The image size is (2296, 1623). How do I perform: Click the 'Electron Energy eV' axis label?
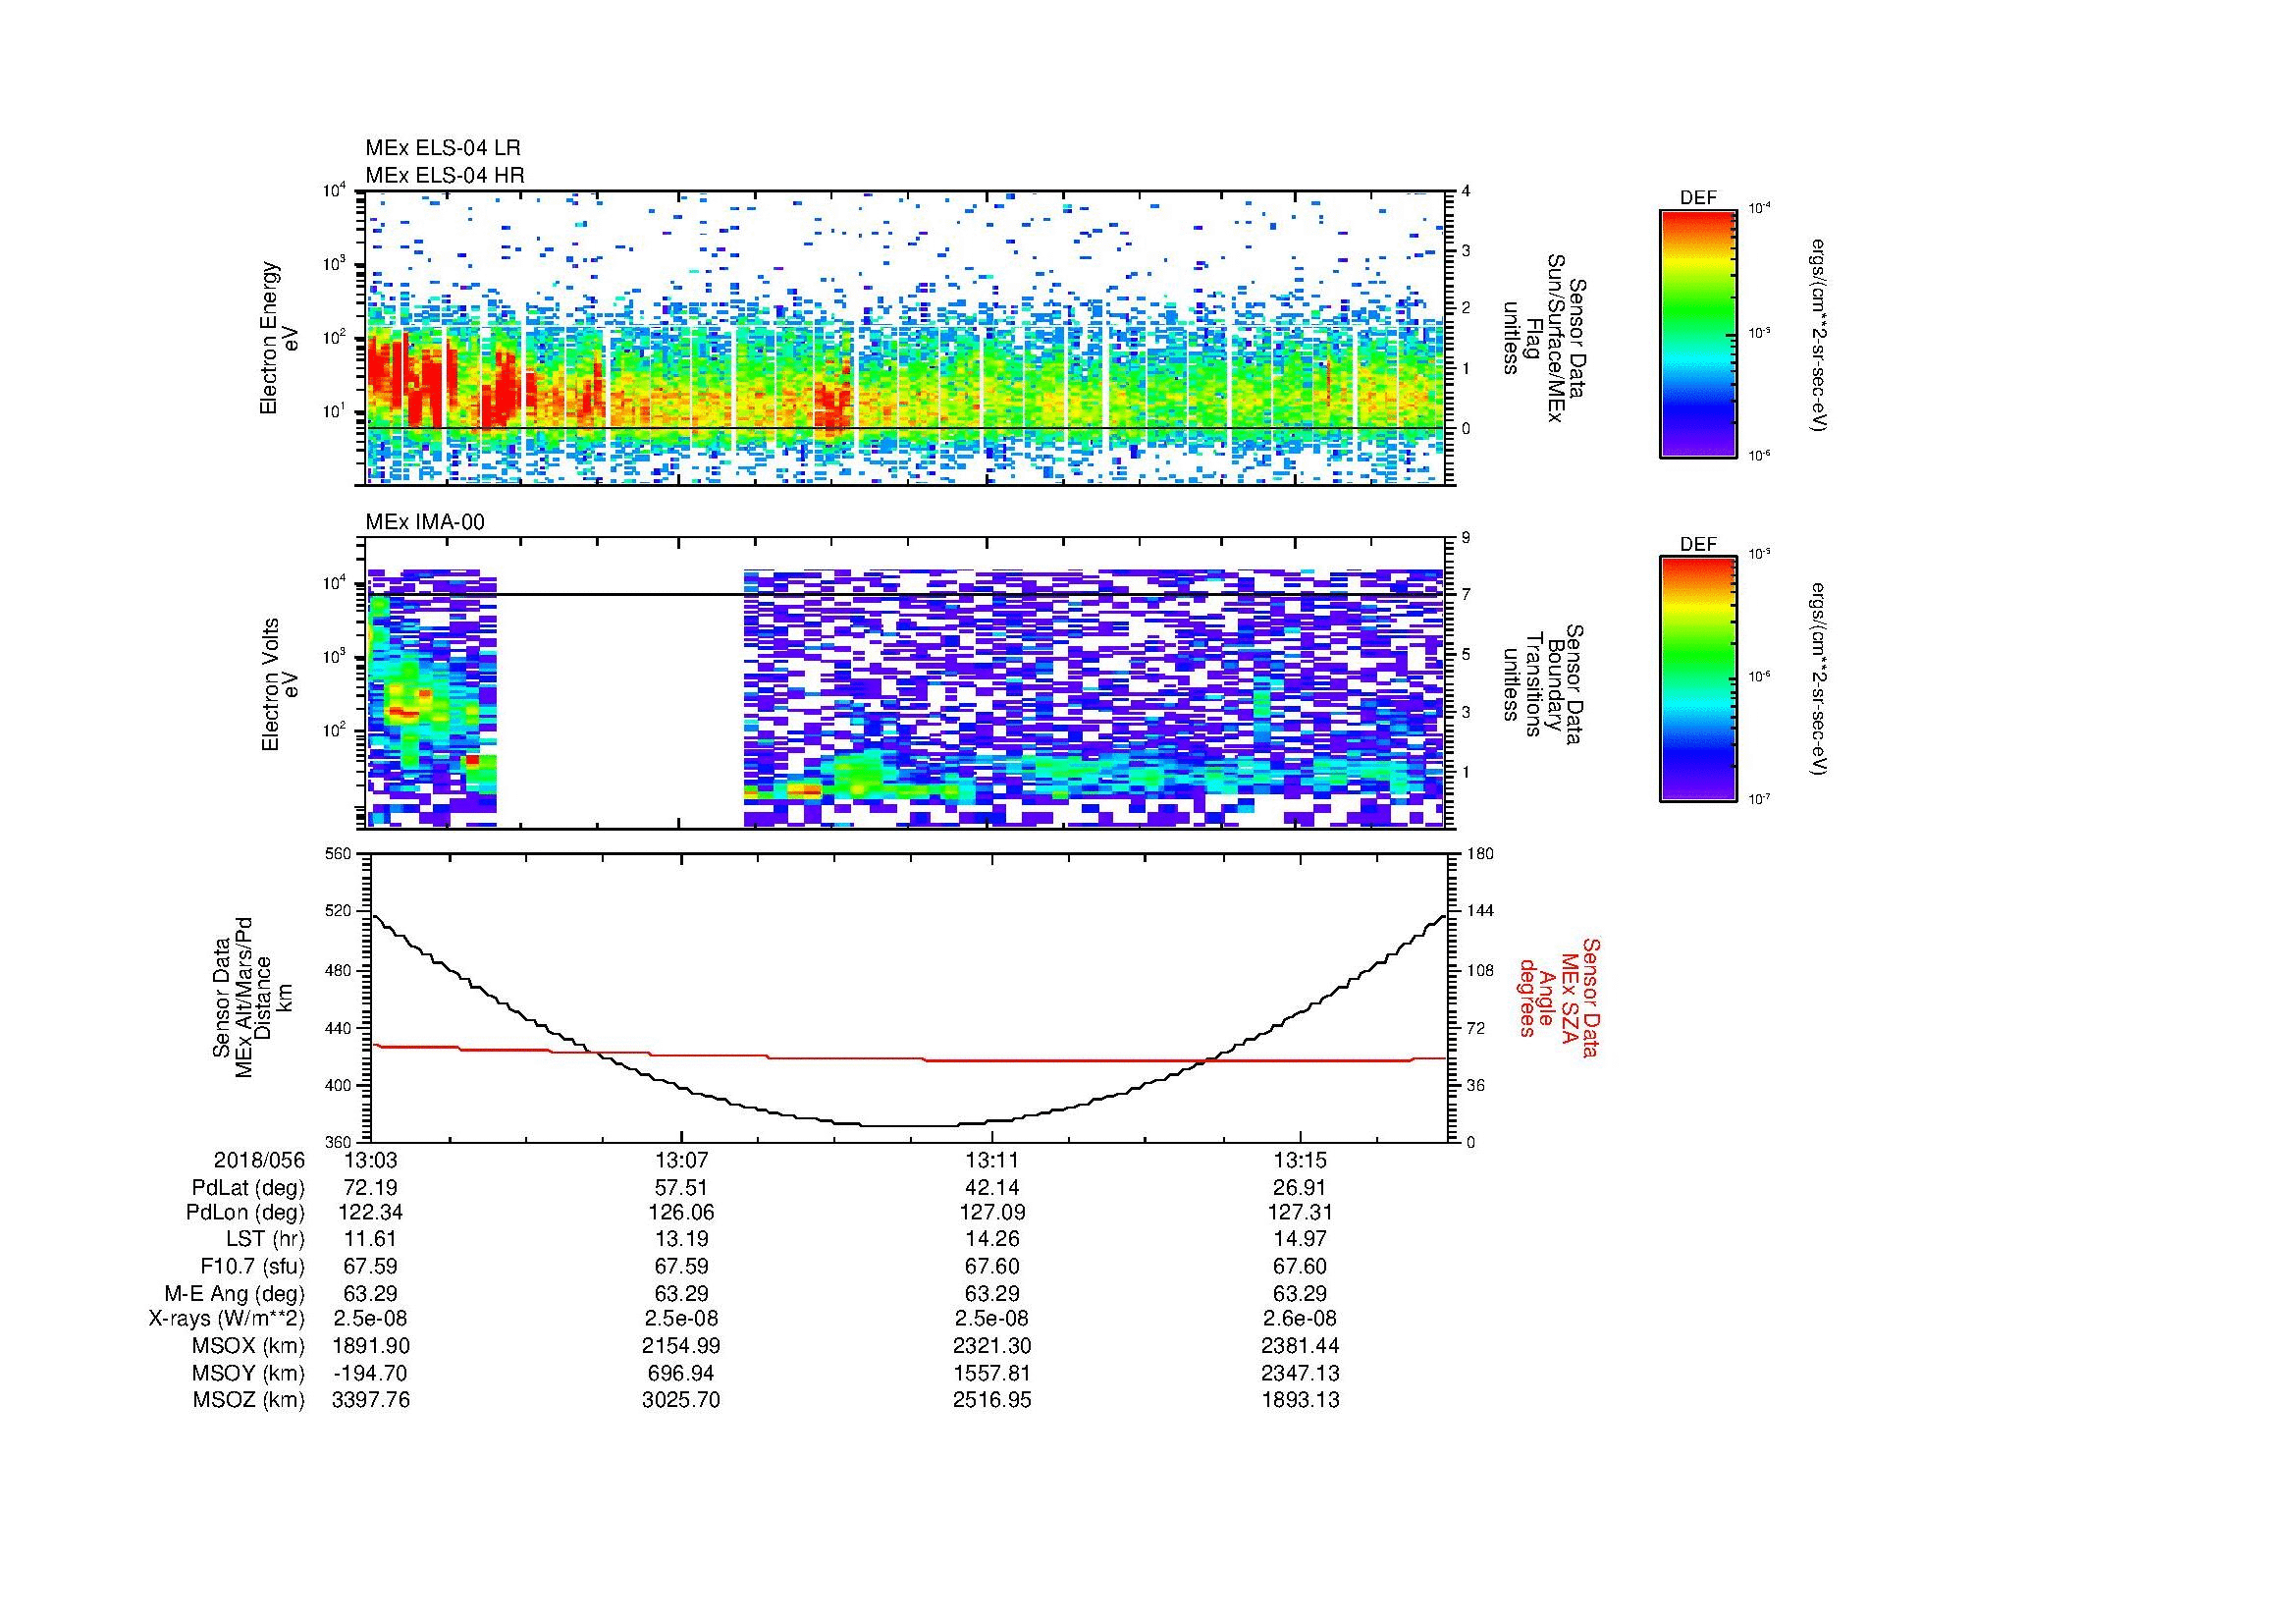click(279, 338)
